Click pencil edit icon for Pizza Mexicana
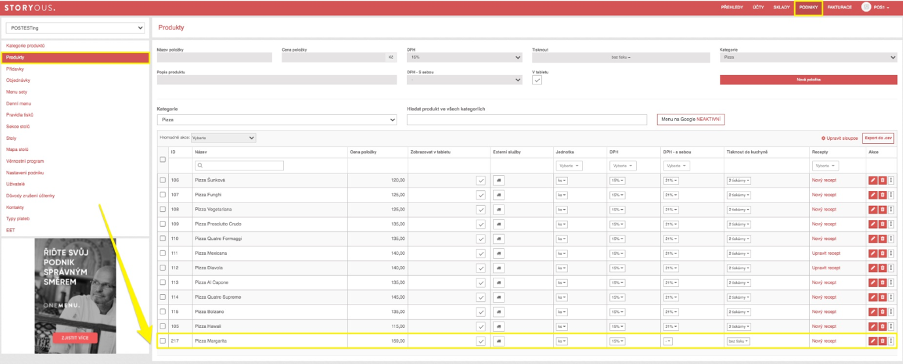The height and width of the screenshot is (364, 904). pos(873,253)
